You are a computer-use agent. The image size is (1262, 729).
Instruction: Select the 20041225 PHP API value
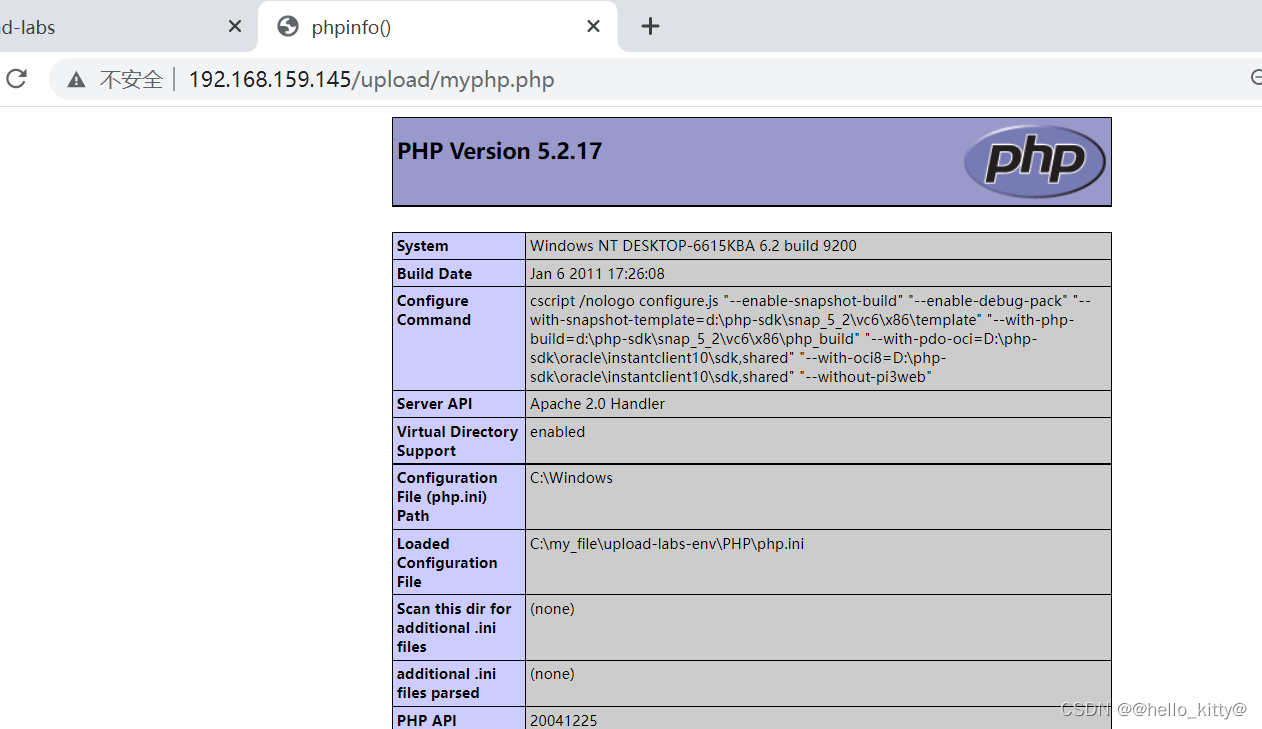(x=563, y=720)
